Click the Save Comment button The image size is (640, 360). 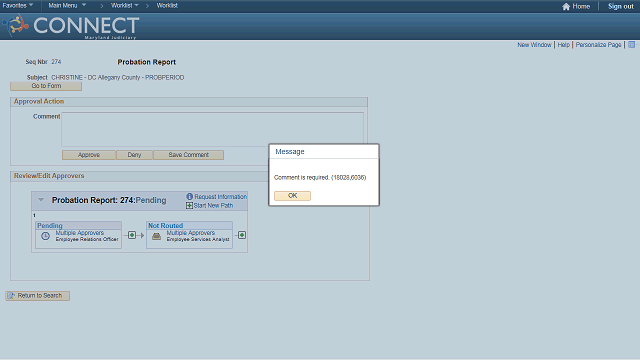[x=188, y=155]
